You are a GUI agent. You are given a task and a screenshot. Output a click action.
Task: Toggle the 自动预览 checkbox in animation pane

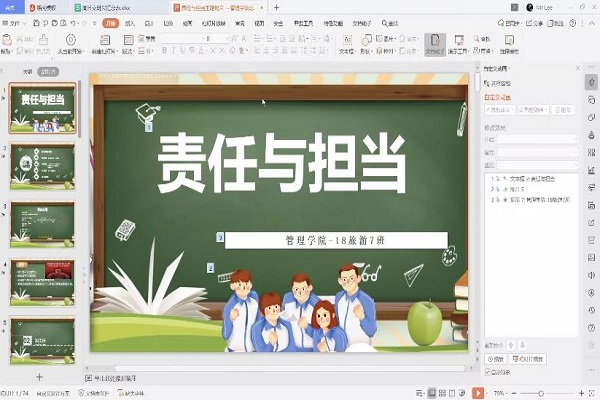pyautogui.click(x=489, y=372)
